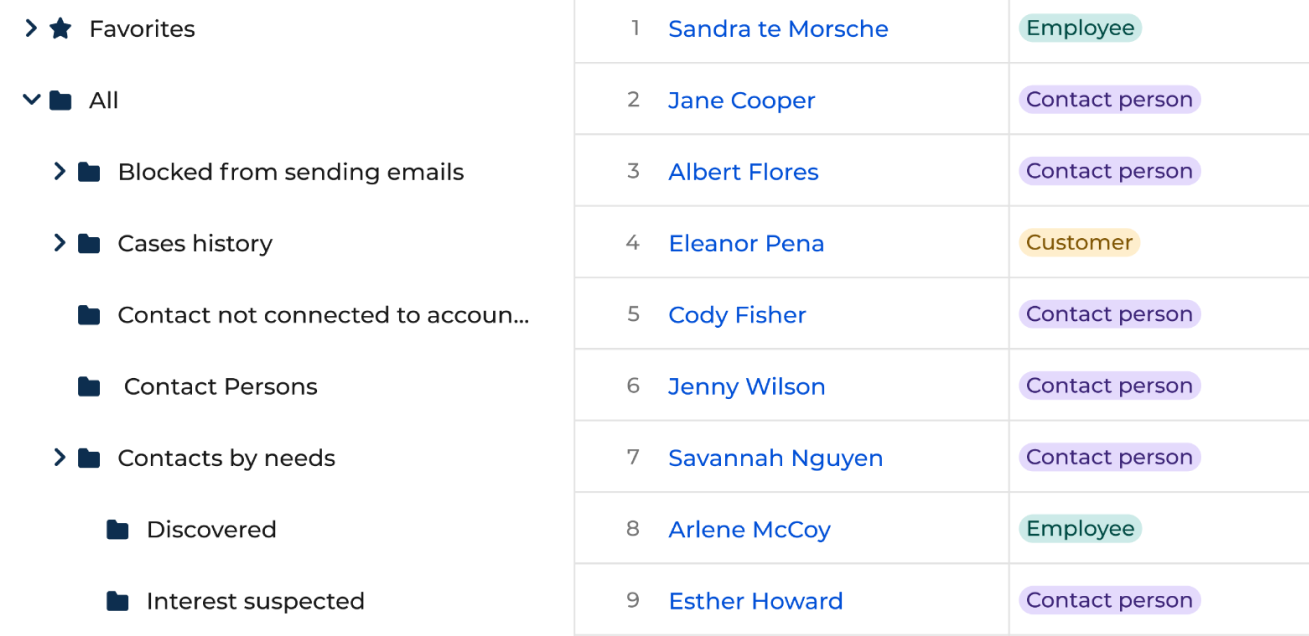The height and width of the screenshot is (636, 1309).
Task: Select the Interest suspected folder label
Action: (255, 601)
